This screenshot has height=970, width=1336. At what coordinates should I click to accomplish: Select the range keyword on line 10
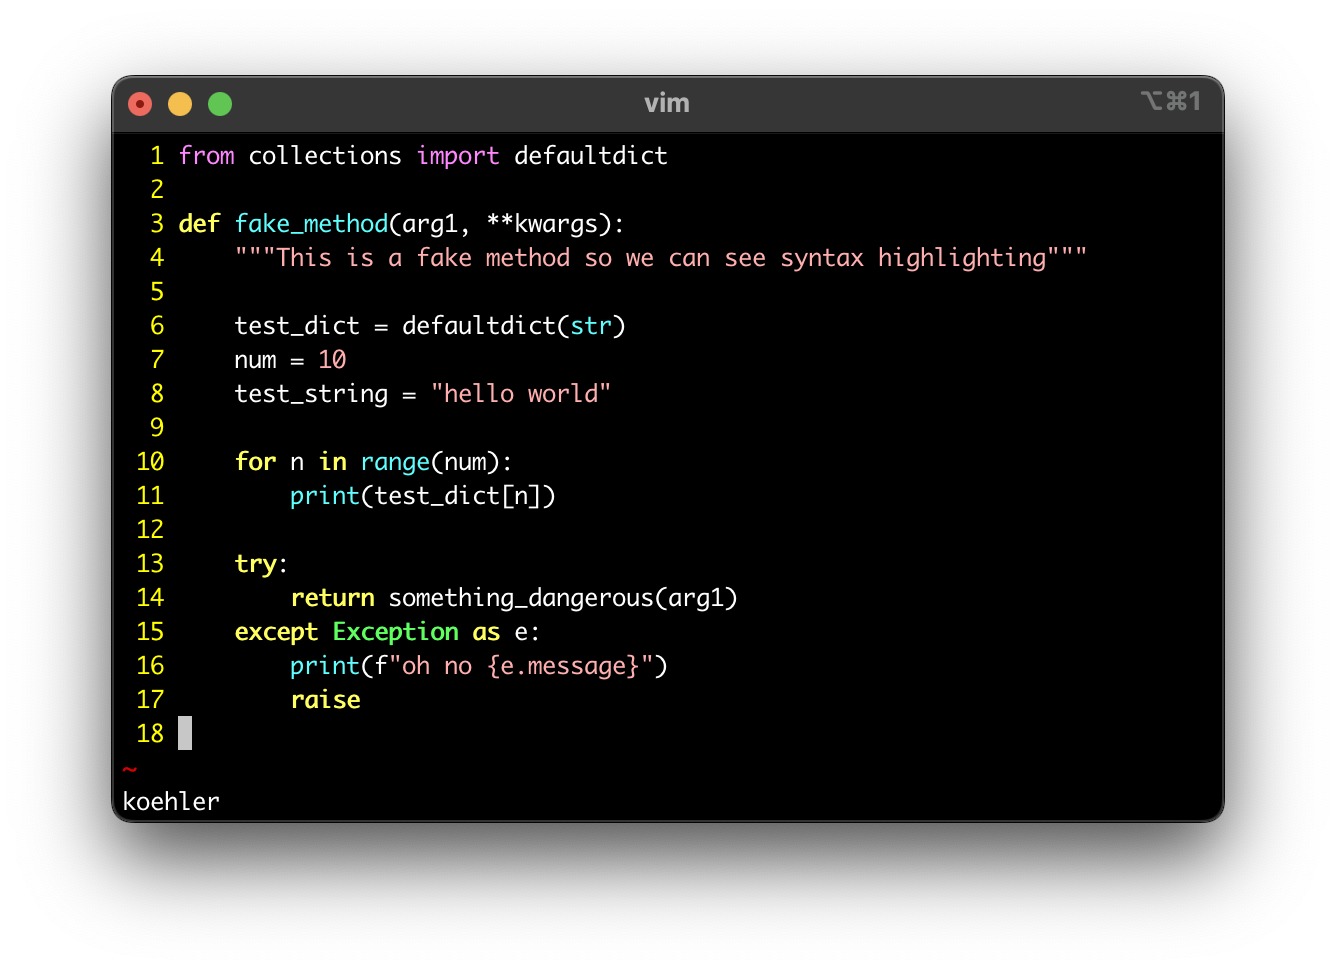point(395,461)
